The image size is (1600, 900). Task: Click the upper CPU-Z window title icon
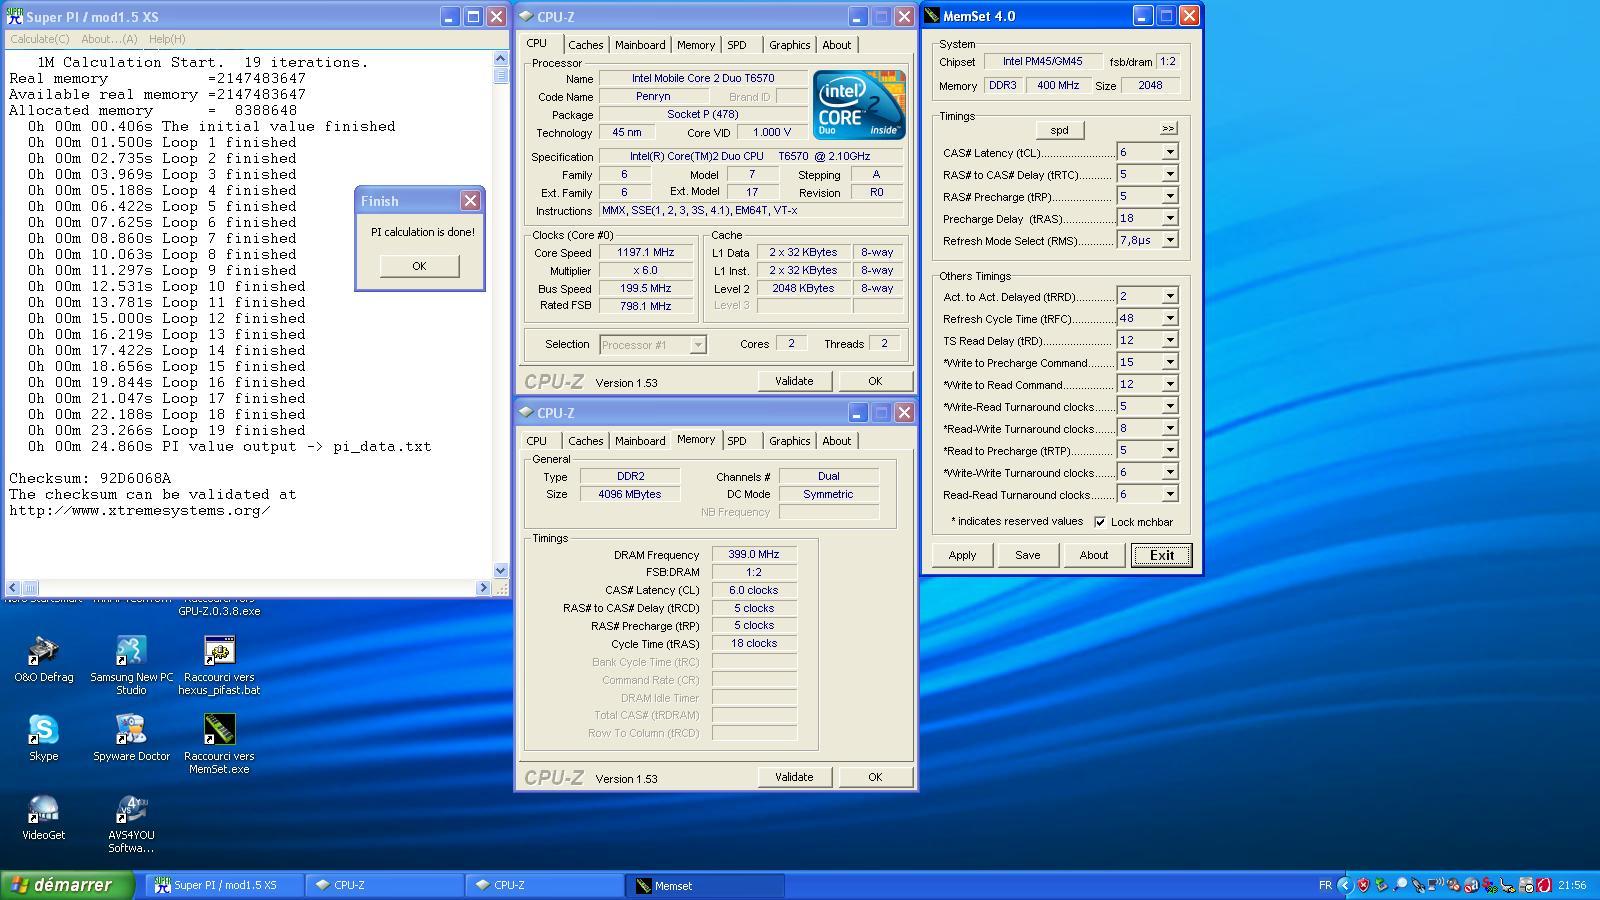pos(526,16)
